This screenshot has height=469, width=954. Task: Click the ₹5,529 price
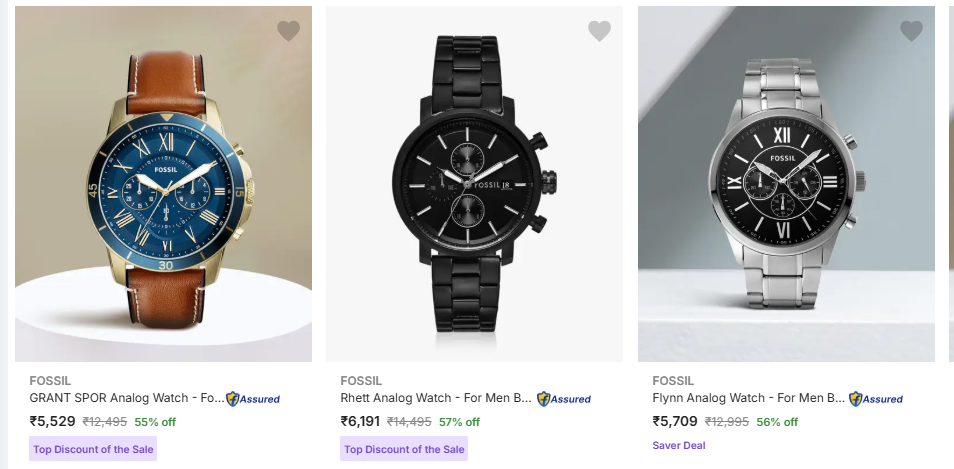coord(52,421)
